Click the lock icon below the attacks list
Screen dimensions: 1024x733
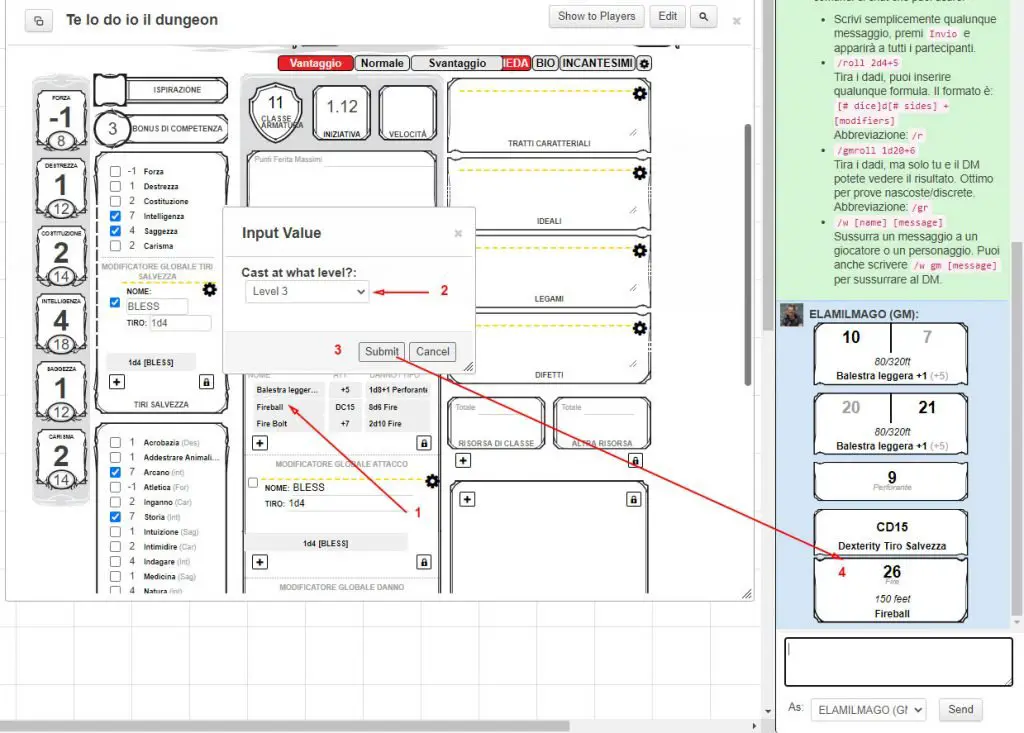click(x=424, y=443)
